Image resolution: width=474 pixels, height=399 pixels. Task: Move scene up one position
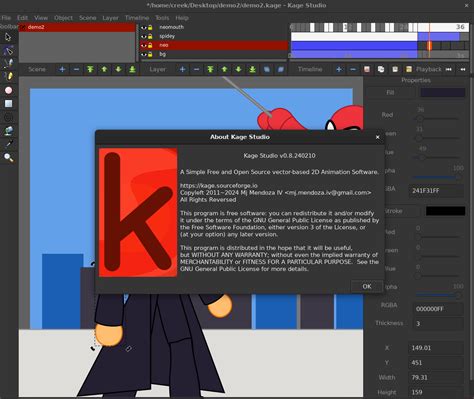point(104,69)
